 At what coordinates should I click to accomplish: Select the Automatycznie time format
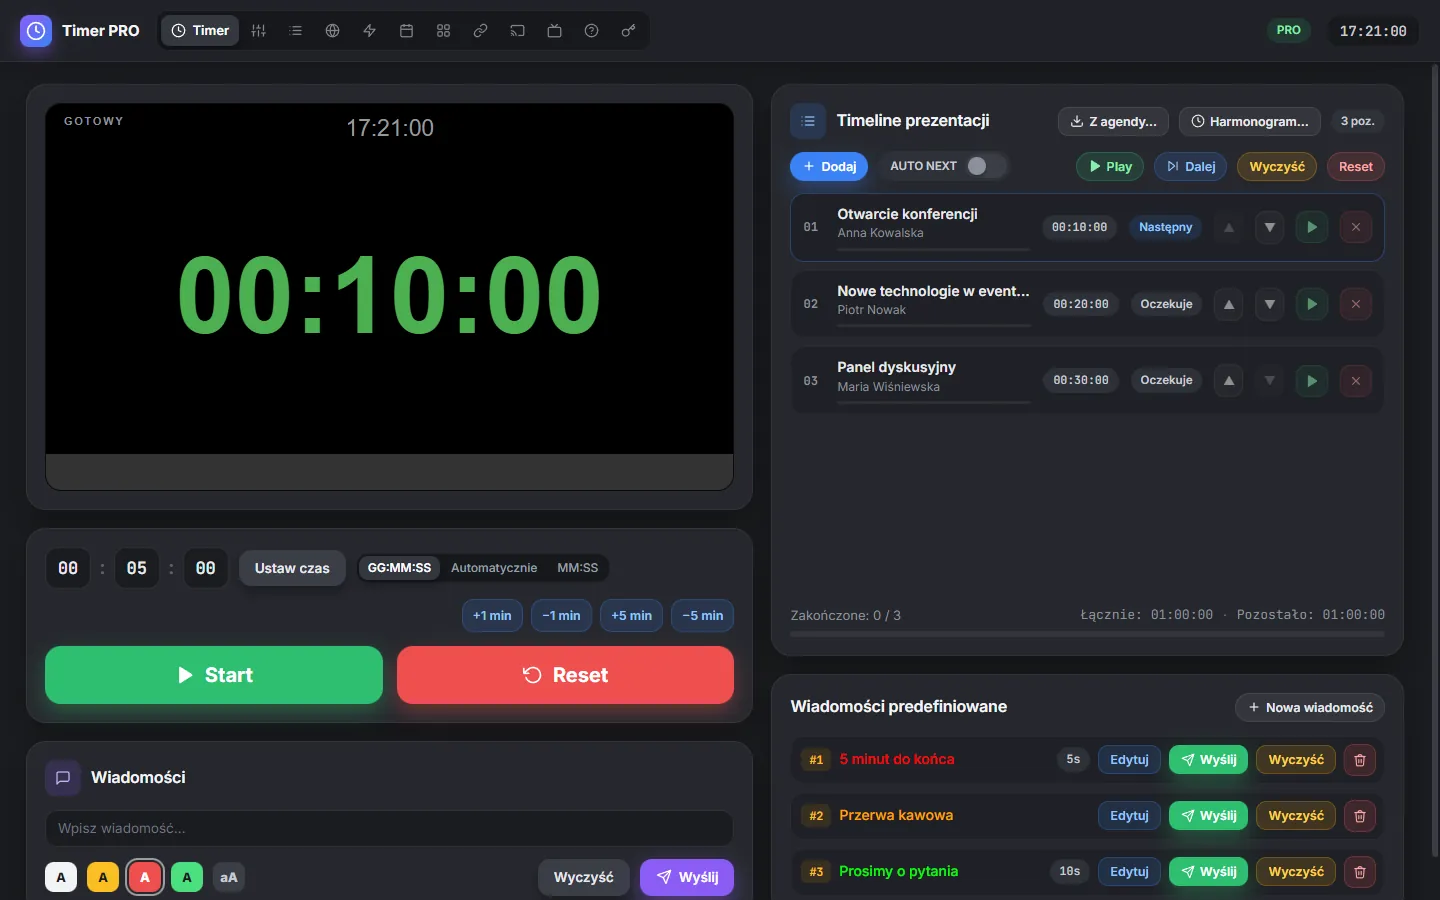[x=494, y=568]
